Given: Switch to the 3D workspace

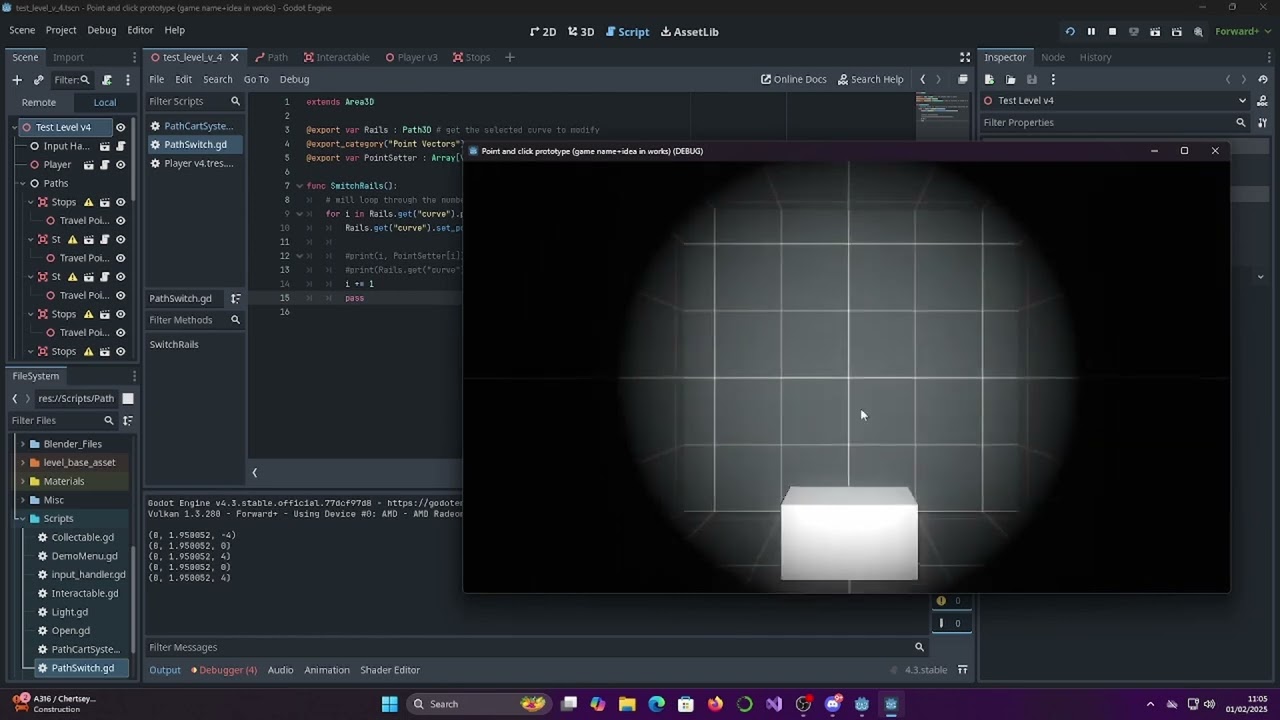Looking at the screenshot, I should [581, 32].
